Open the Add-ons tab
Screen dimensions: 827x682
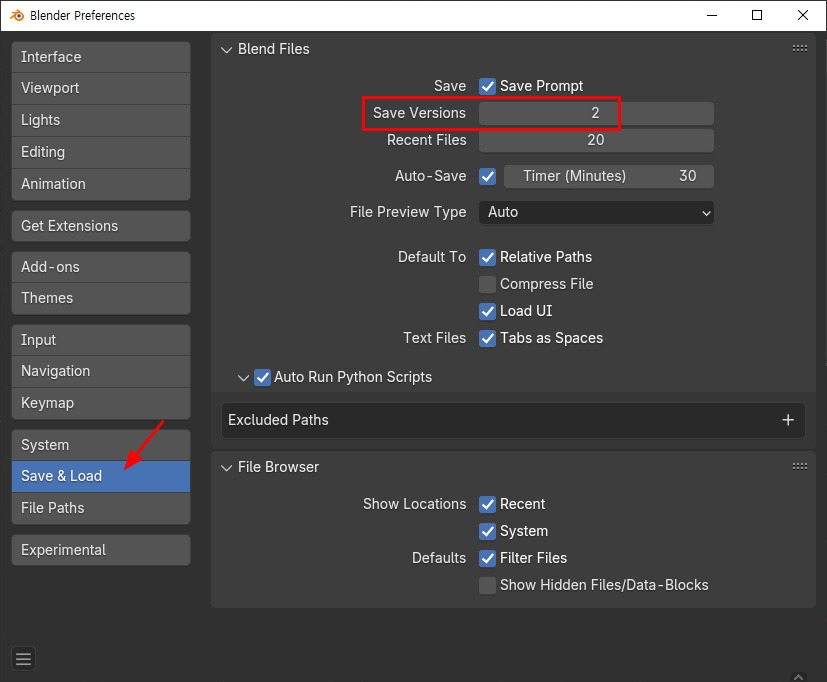click(101, 267)
